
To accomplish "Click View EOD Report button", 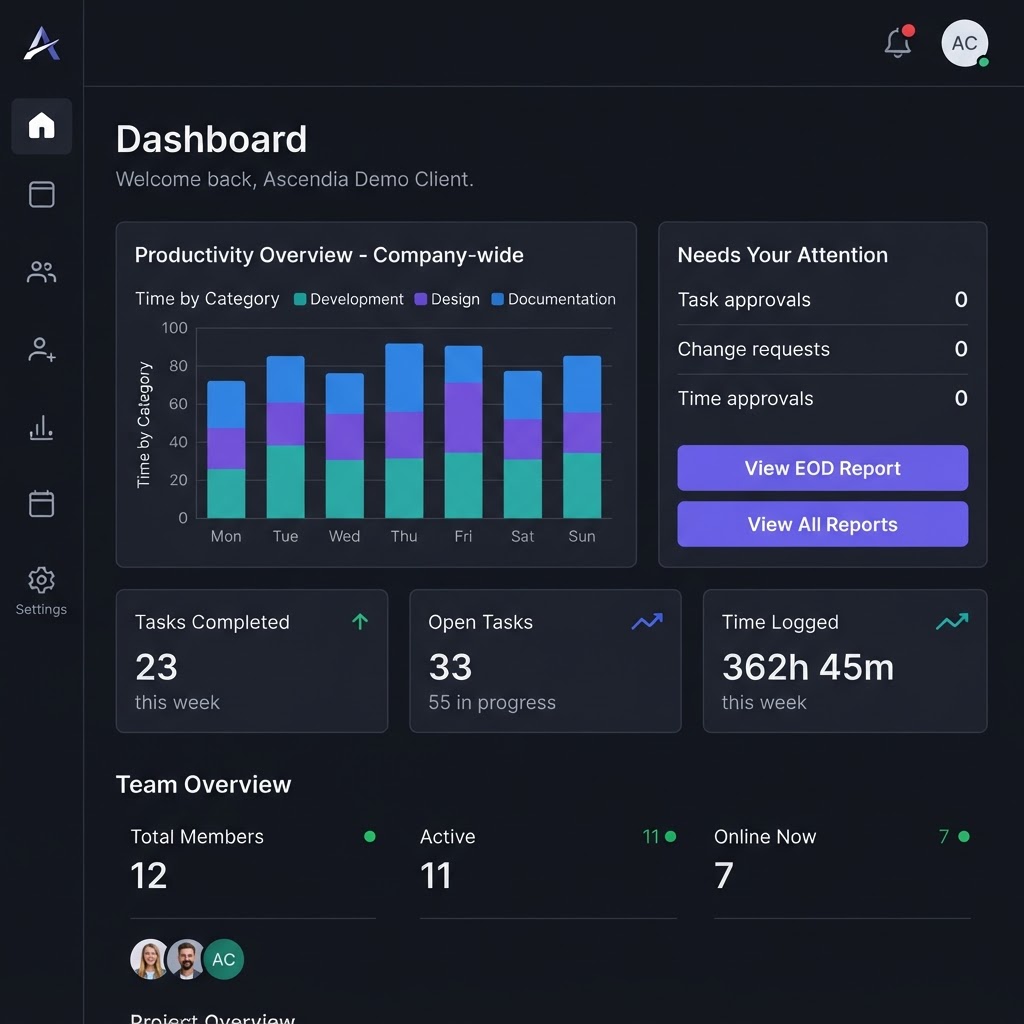I will click(823, 468).
